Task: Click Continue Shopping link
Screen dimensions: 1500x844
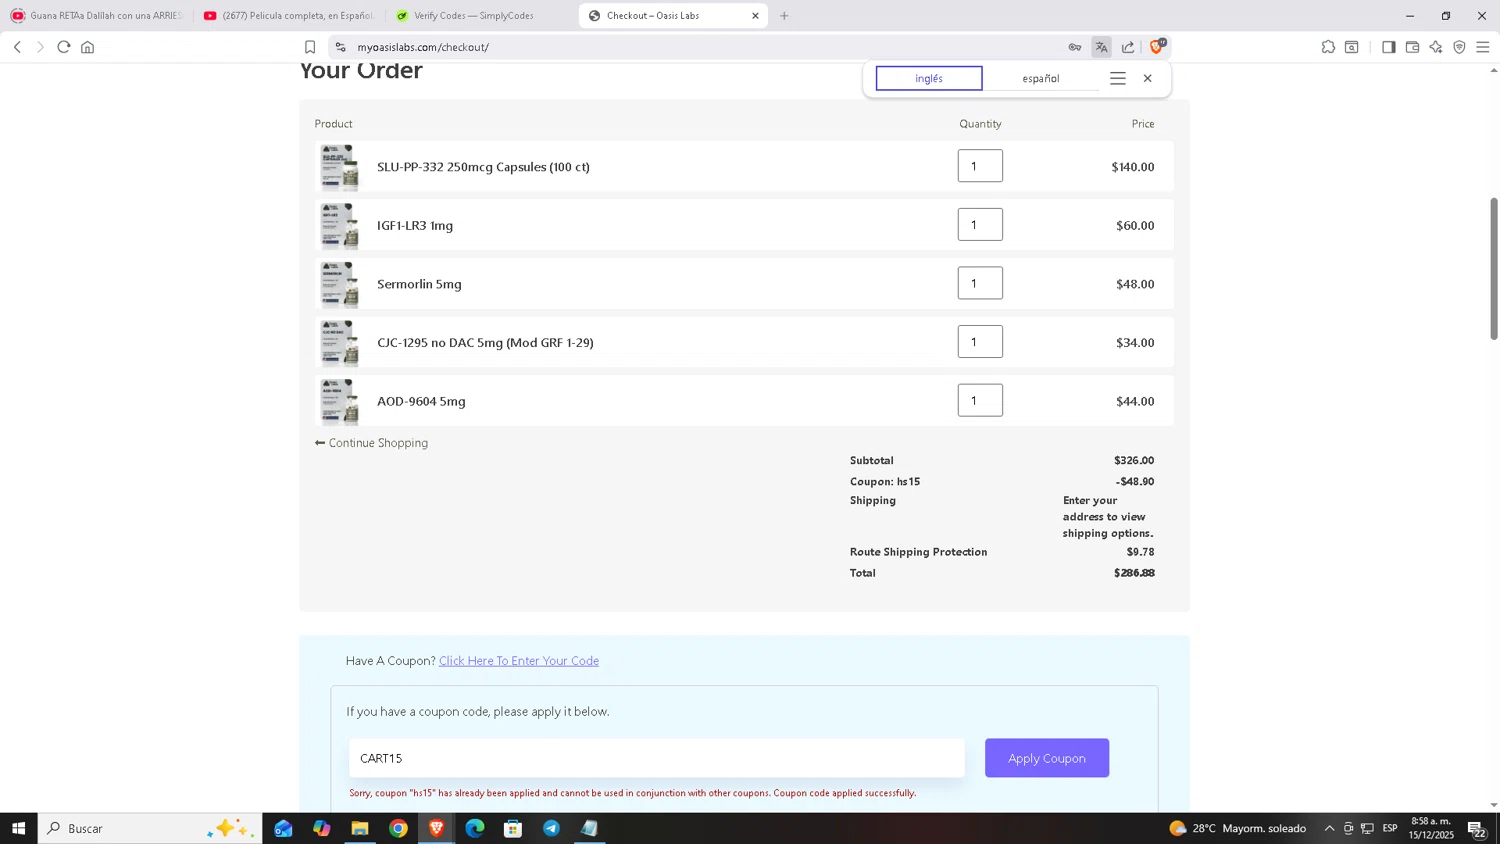Action: pyautogui.click(x=371, y=443)
